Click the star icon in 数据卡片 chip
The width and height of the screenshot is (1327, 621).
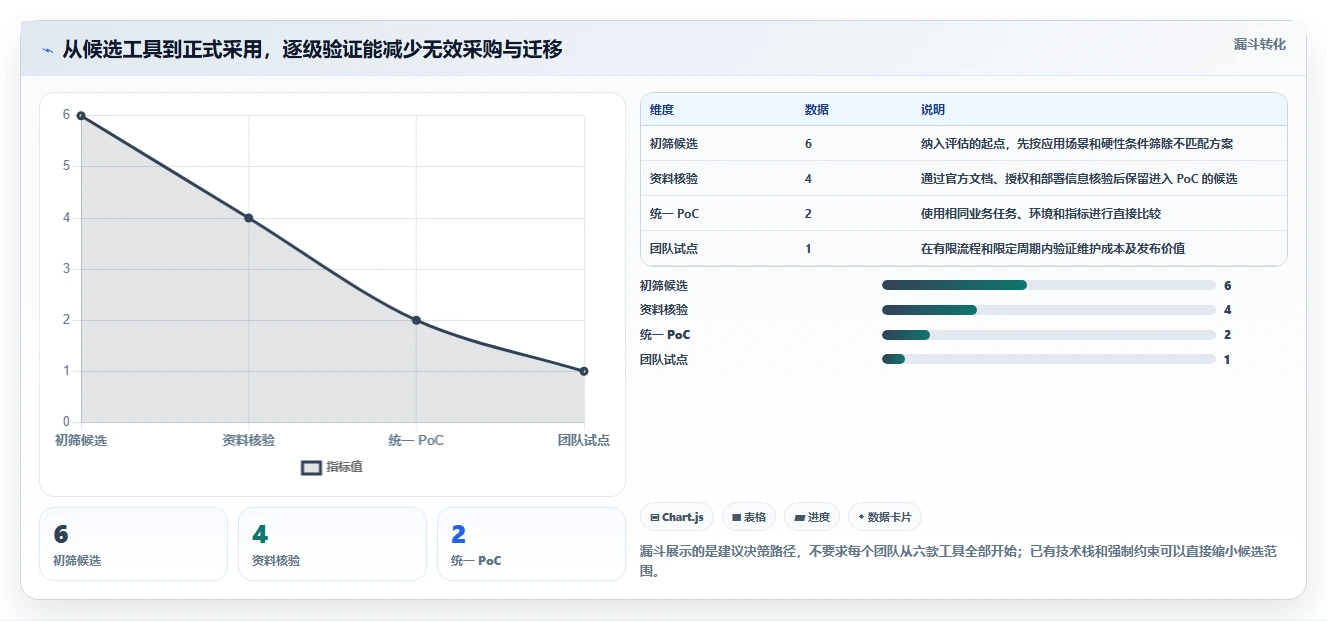[861, 517]
